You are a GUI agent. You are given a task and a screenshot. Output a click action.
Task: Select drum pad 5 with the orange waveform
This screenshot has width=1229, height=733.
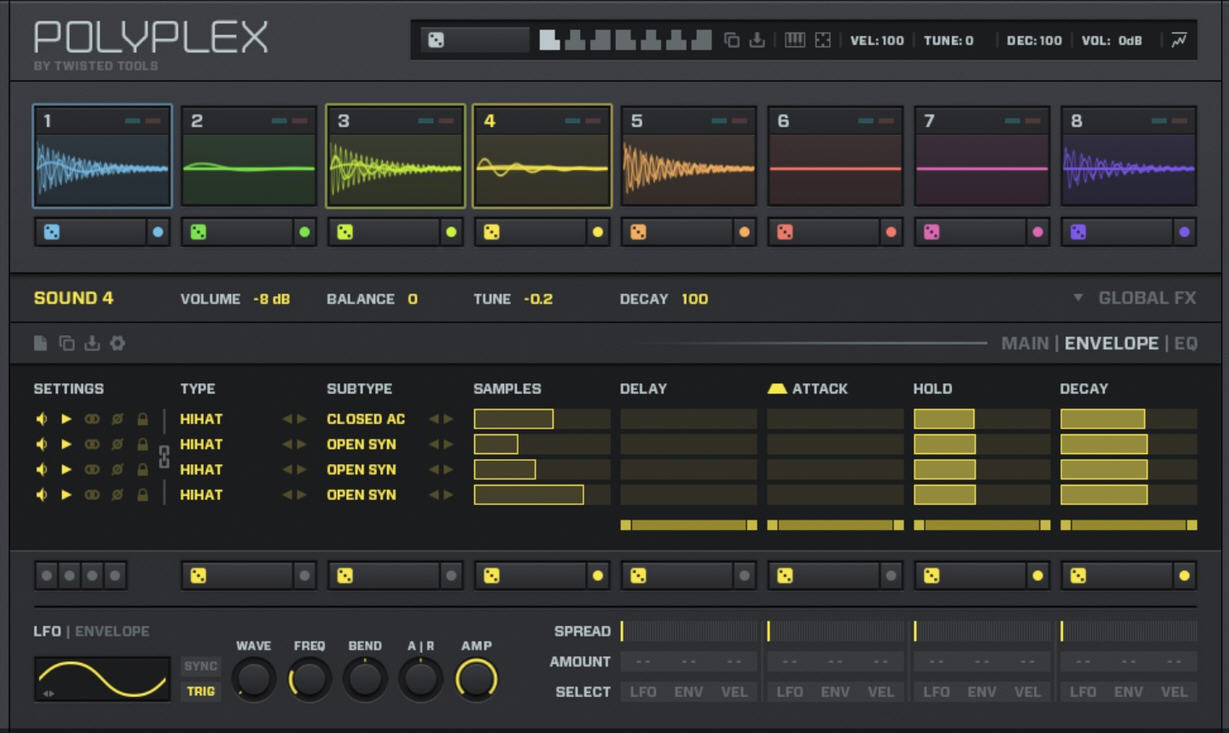(688, 155)
